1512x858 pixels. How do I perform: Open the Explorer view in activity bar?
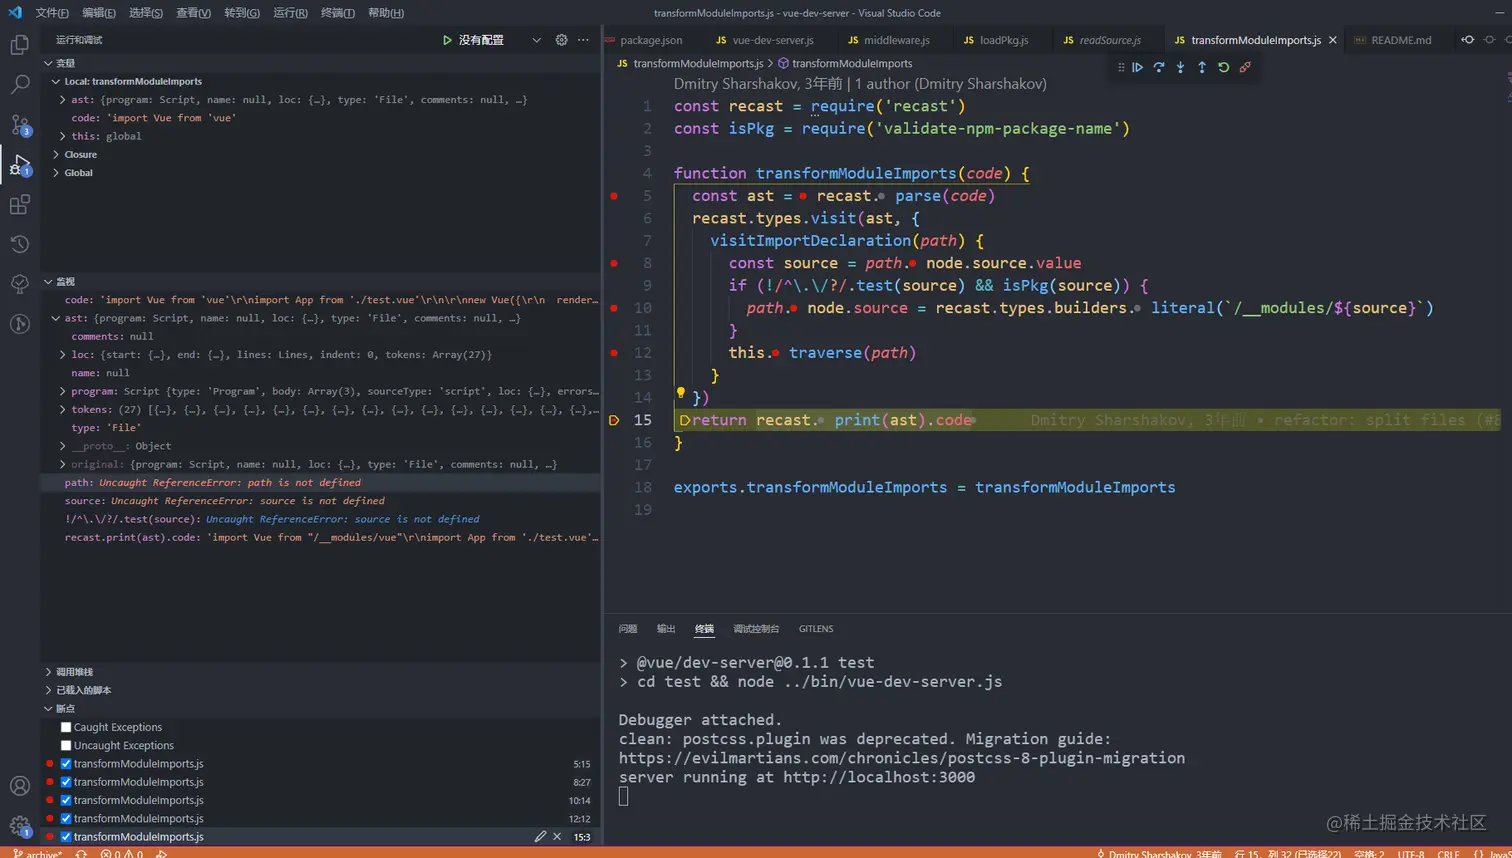(19, 45)
